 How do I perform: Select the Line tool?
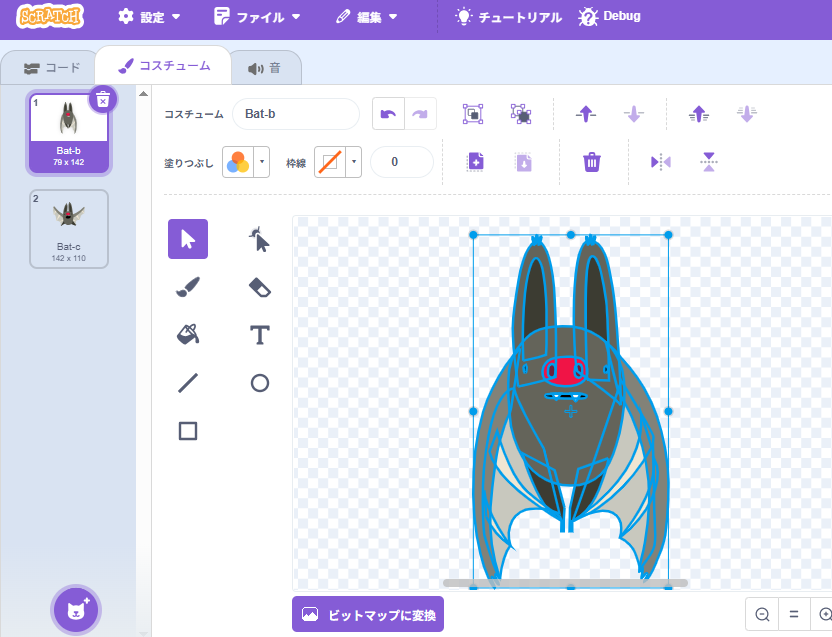[x=188, y=383]
